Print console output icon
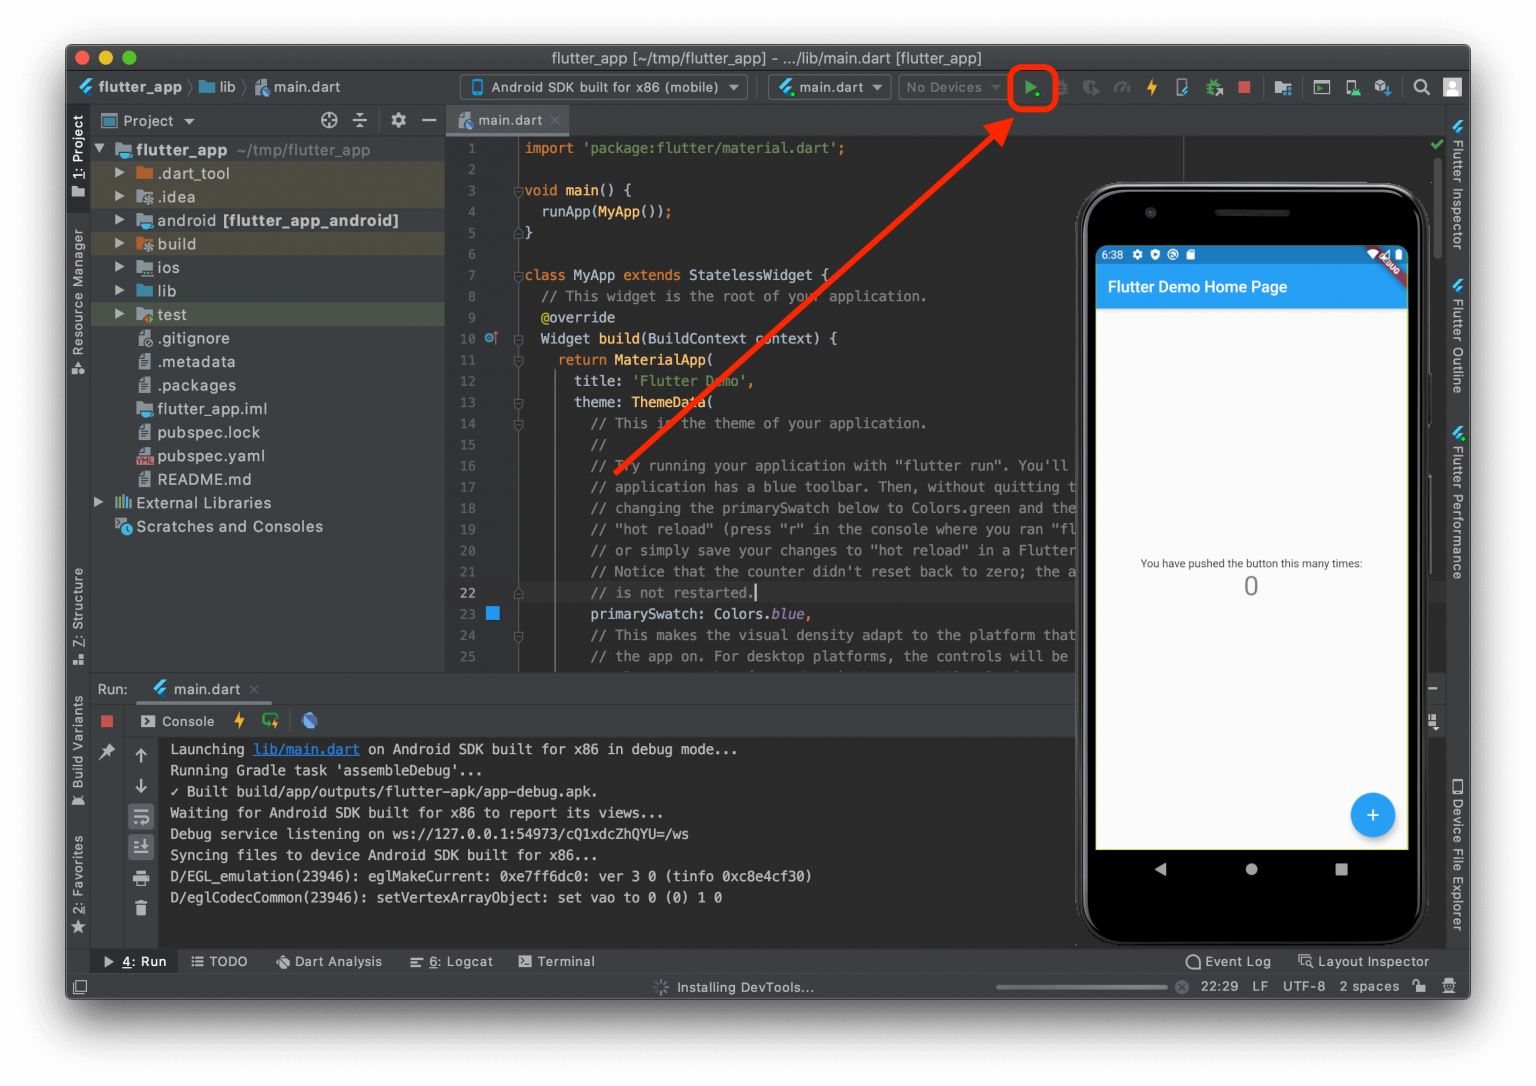1536x1086 pixels. (141, 878)
